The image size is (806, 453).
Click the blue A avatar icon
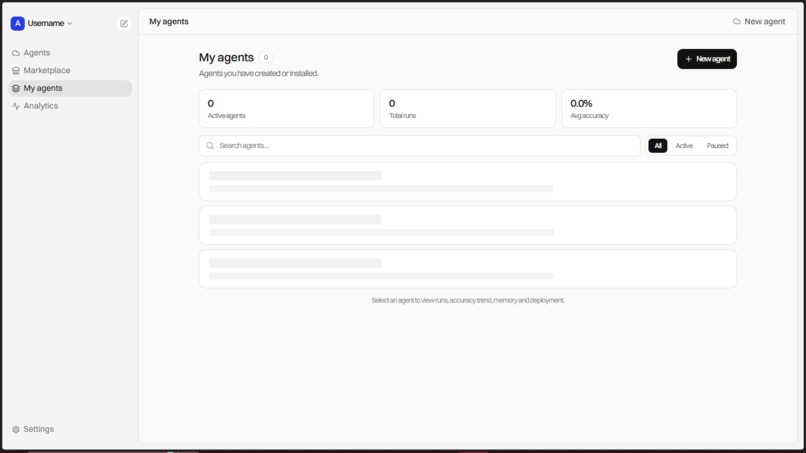[x=17, y=23]
